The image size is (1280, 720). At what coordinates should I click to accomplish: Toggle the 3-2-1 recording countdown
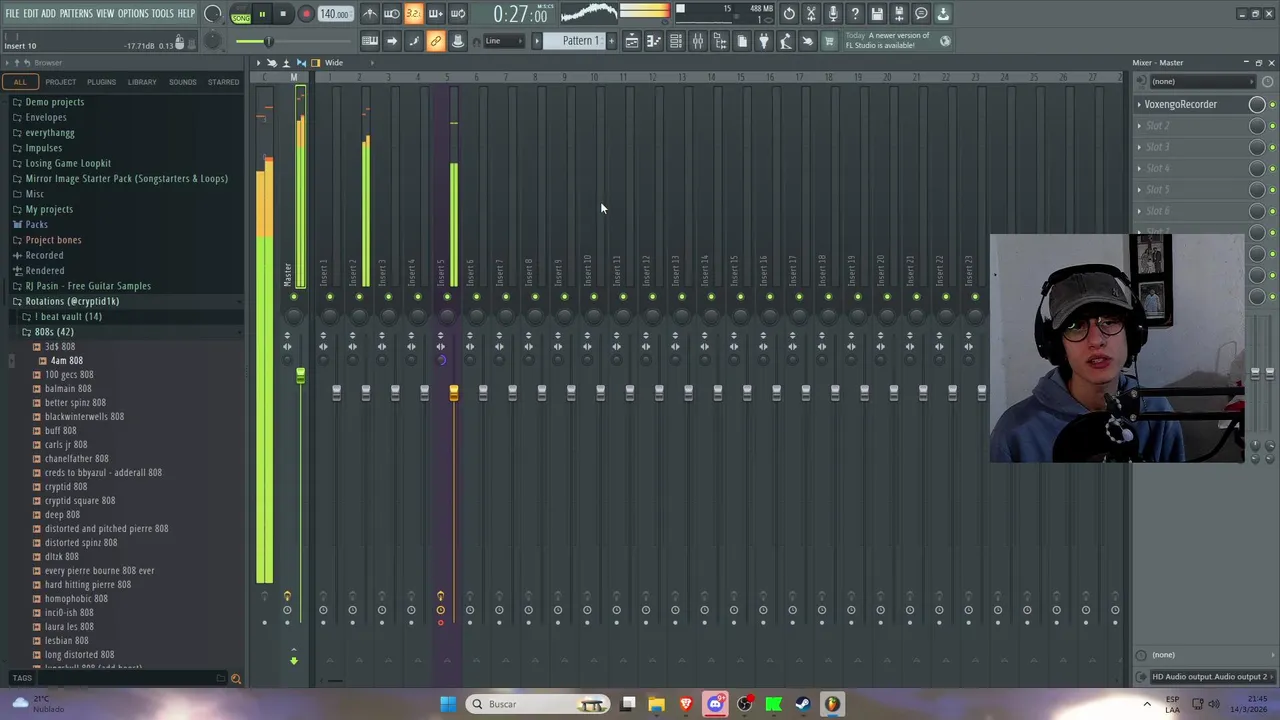click(x=413, y=14)
